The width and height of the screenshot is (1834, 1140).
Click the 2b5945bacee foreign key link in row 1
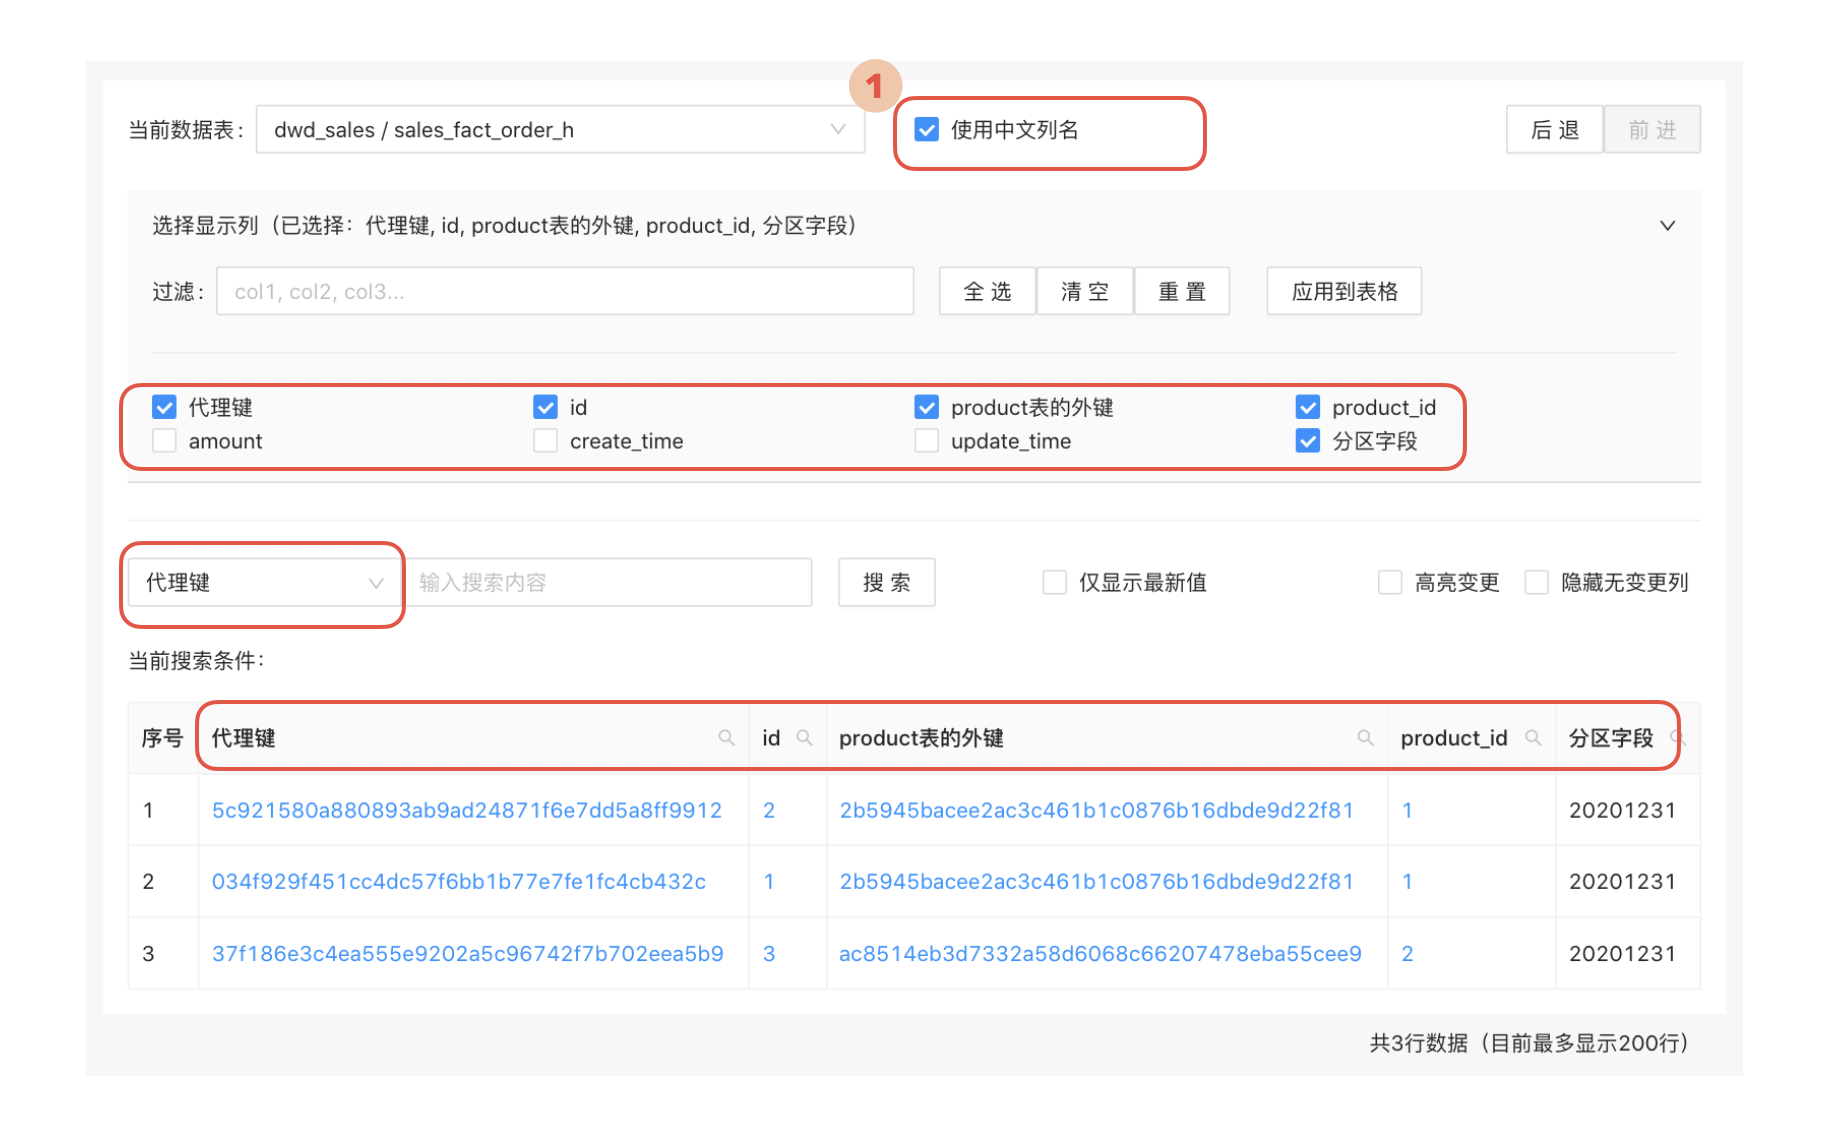1095,810
